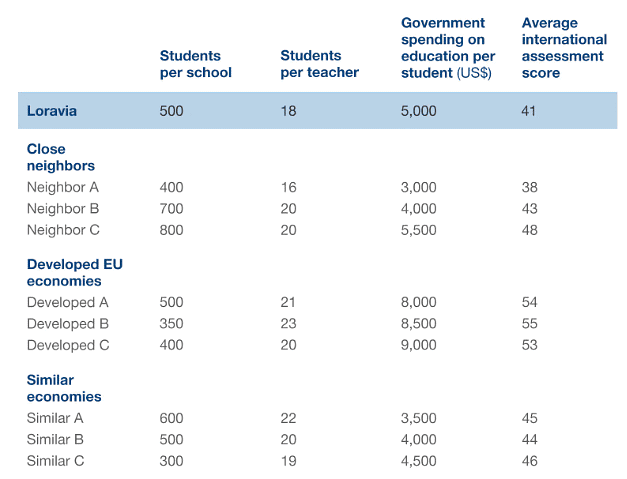Select the highlighted Loravia row label
This screenshot has height=479, width=627.
[x=52, y=111]
